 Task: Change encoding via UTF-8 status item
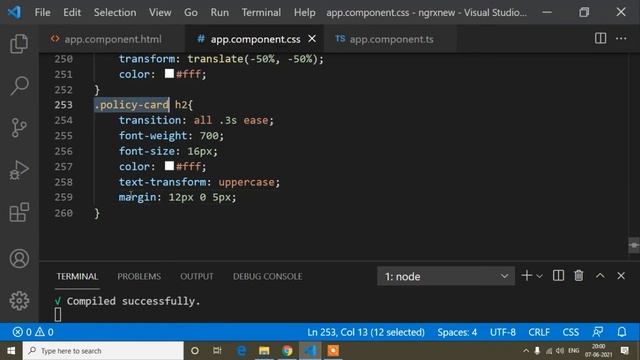coord(502,332)
